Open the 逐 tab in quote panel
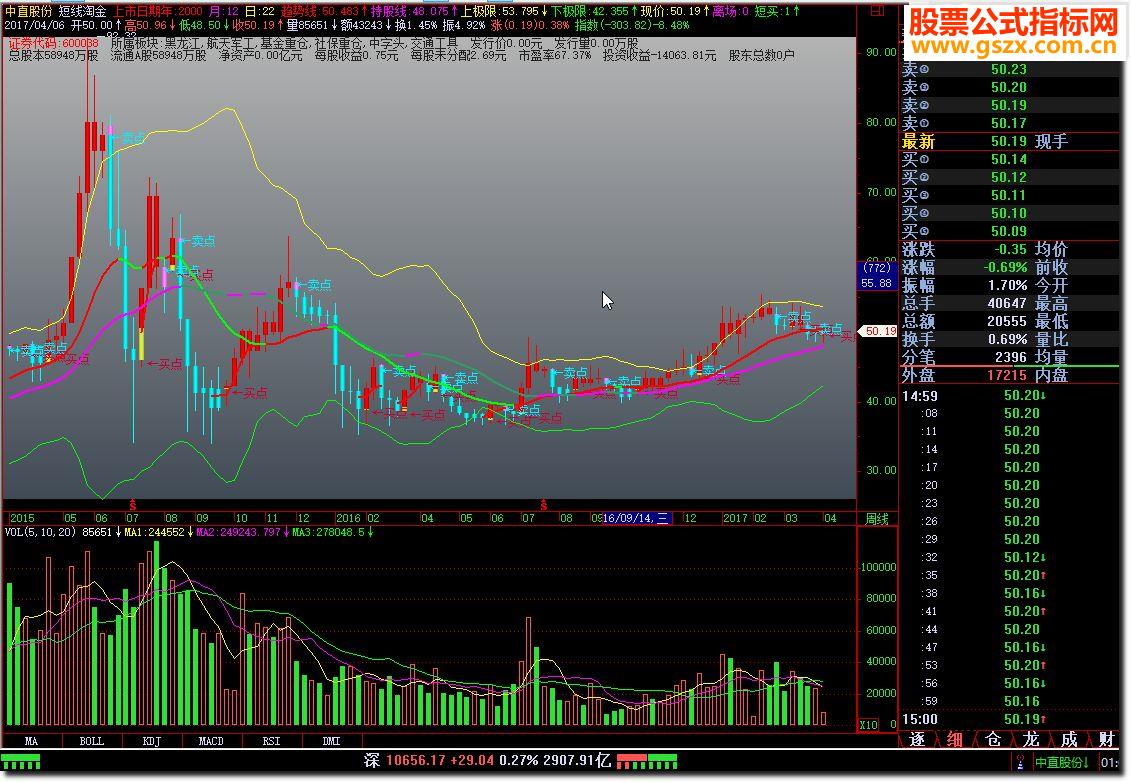 pyautogui.click(x=917, y=740)
